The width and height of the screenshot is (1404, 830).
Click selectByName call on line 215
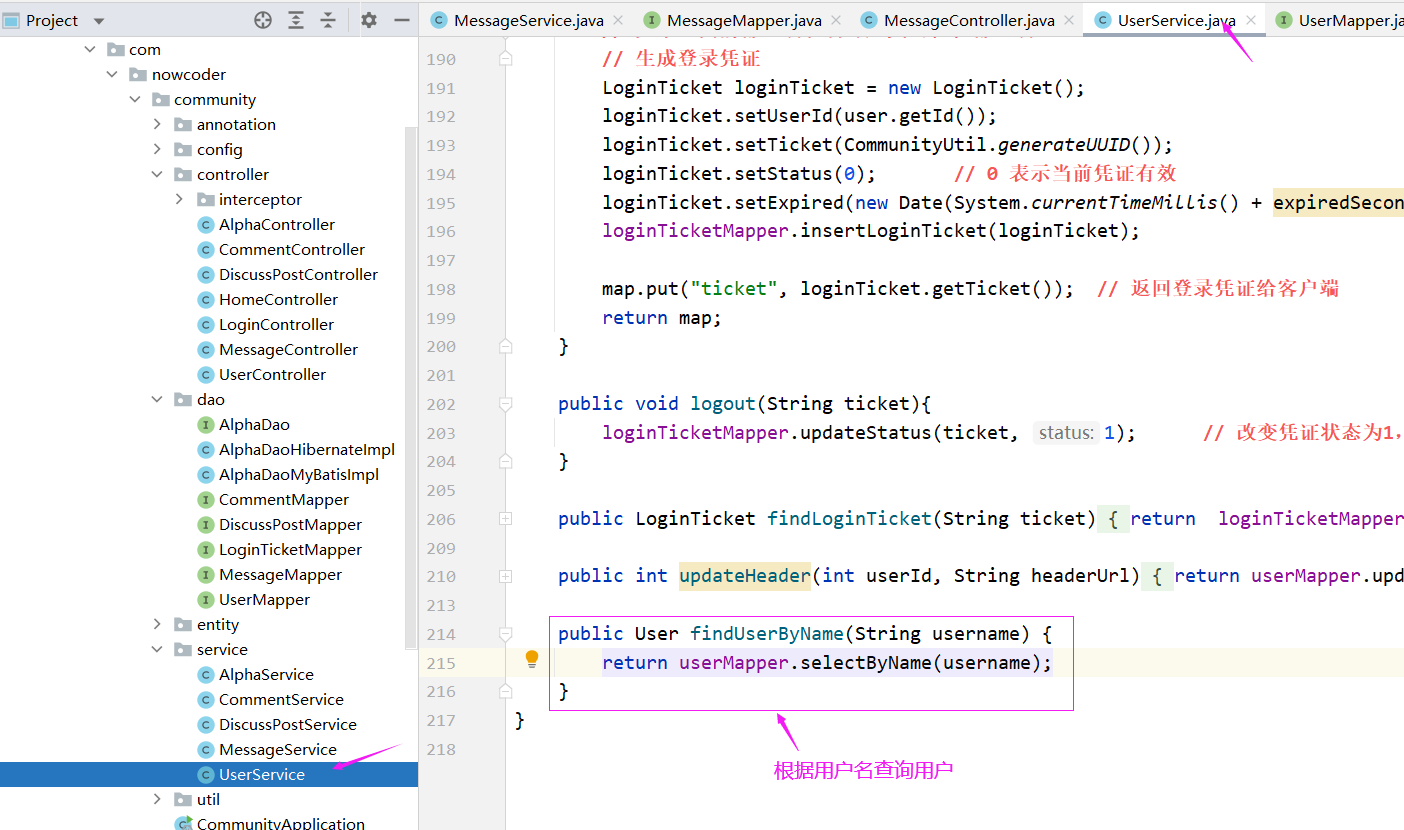tap(865, 663)
